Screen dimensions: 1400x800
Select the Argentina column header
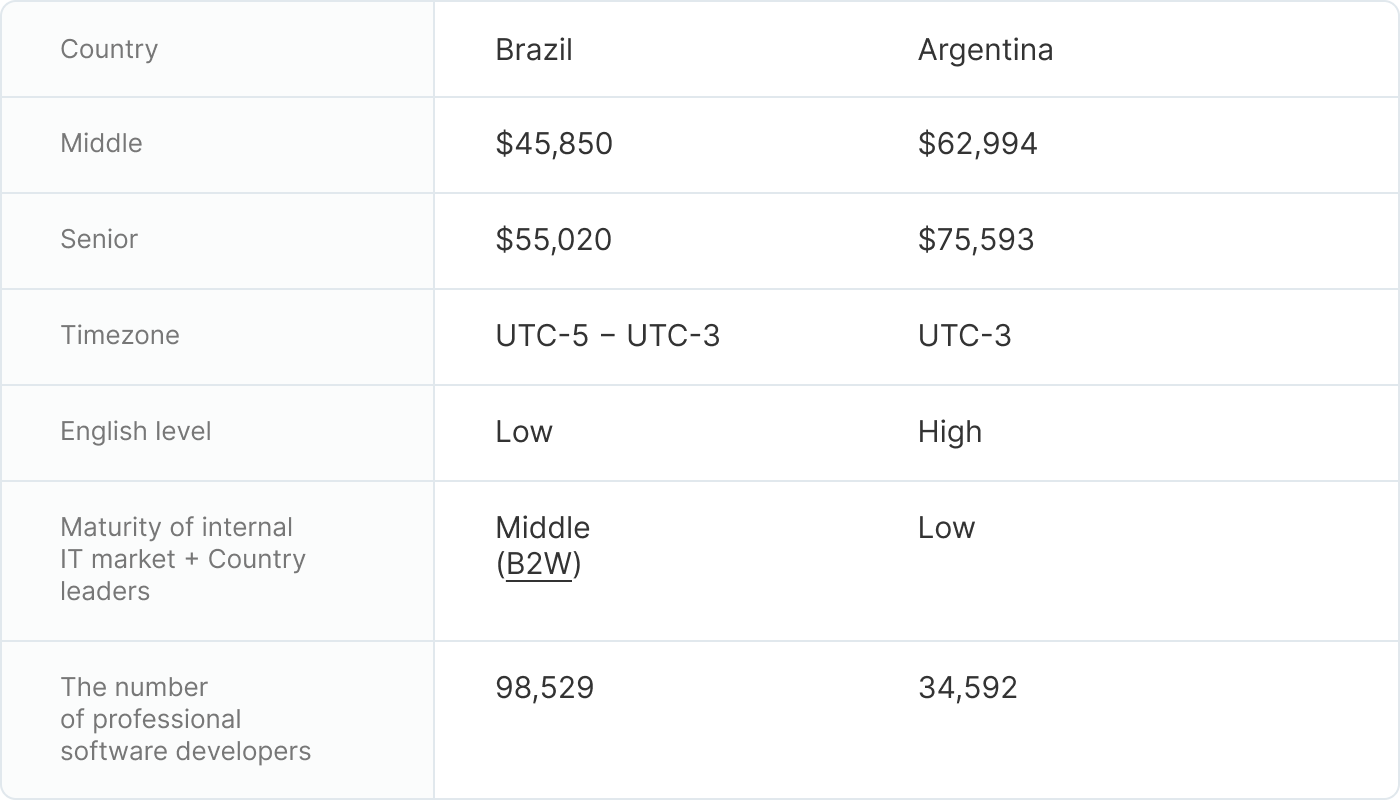coord(985,50)
